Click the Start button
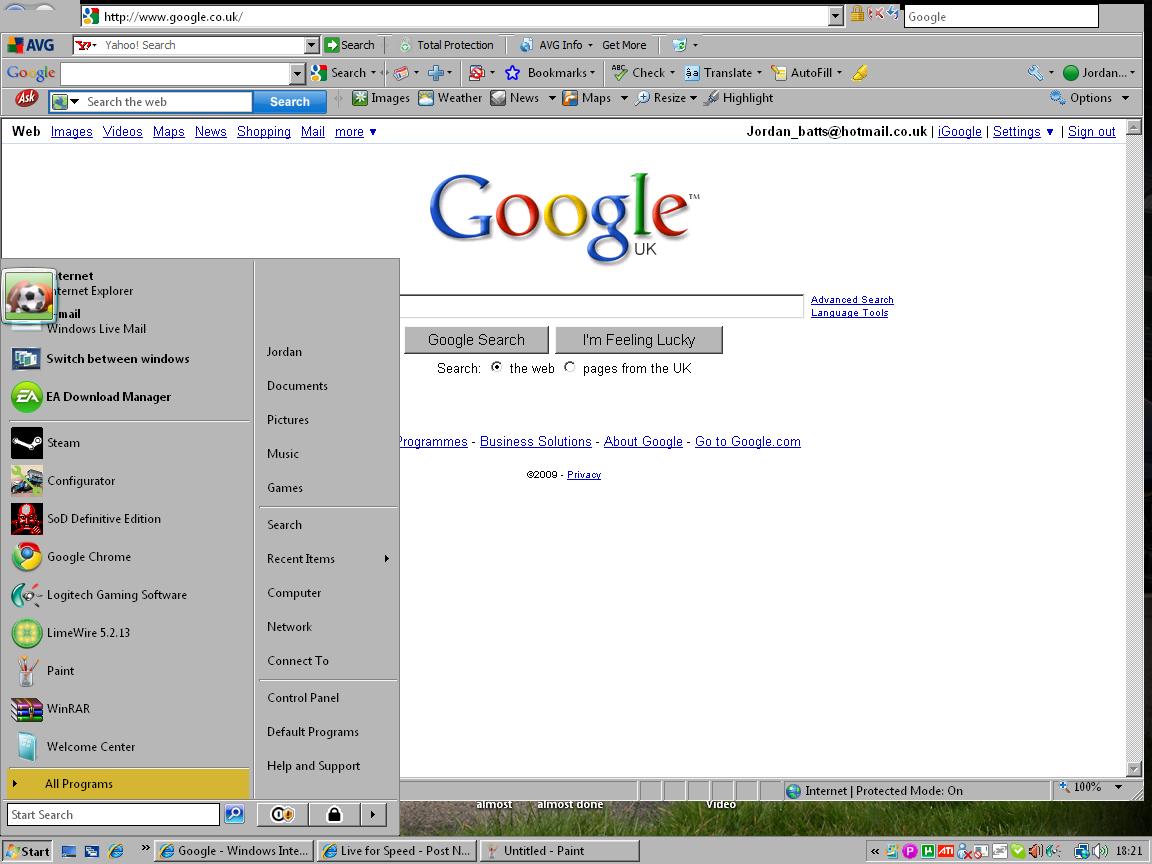 (x=28, y=852)
